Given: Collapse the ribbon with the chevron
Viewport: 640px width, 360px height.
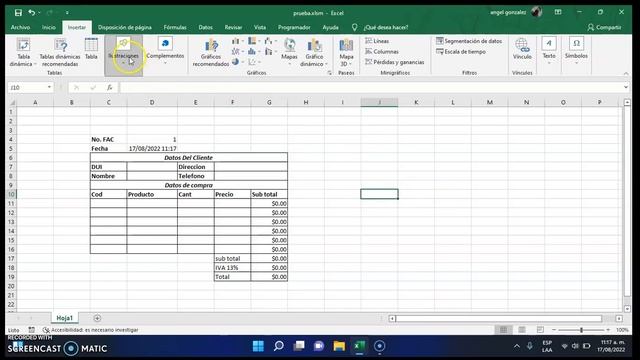Looking at the screenshot, I should pyautogui.click(x=626, y=73).
